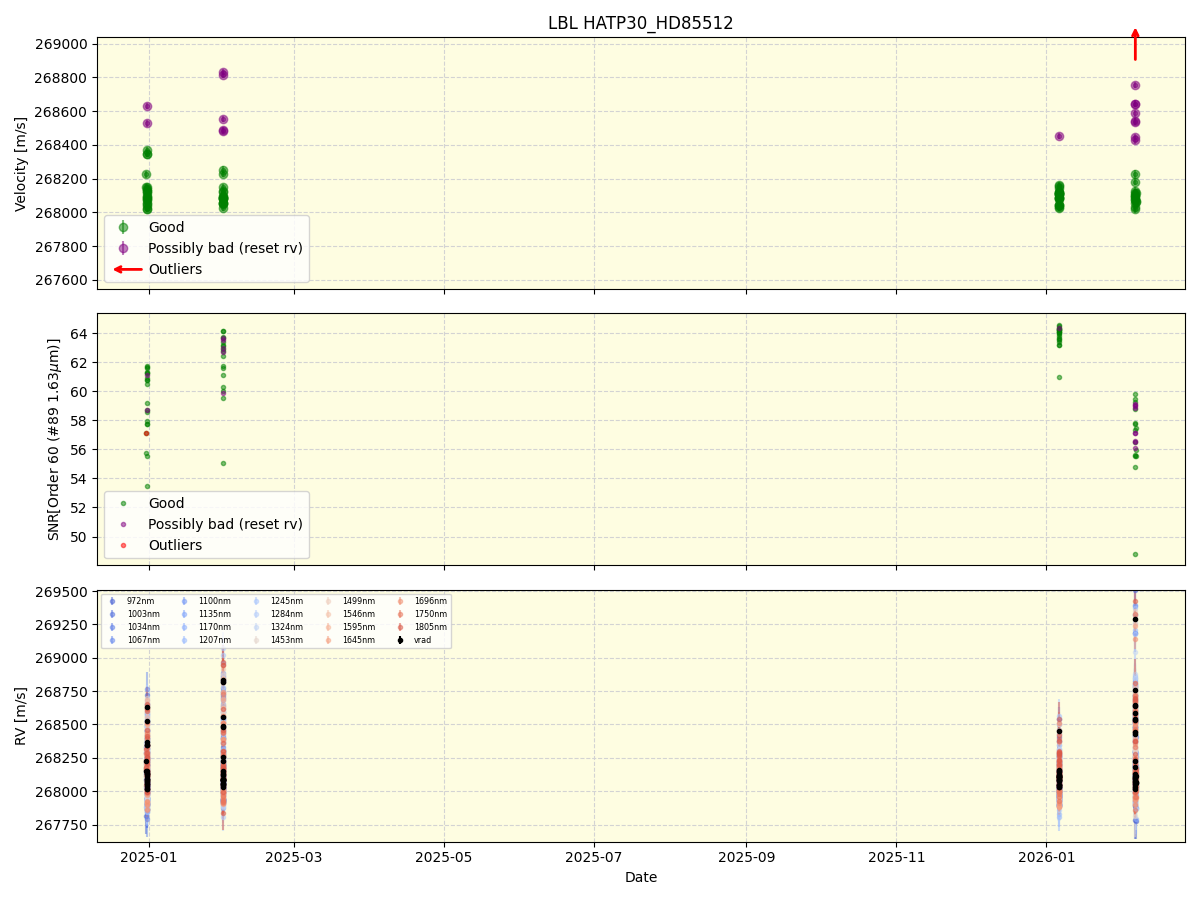This screenshot has height=900, width=1200.
Task: Click the 267750 RV tick label
Action: click(61, 825)
